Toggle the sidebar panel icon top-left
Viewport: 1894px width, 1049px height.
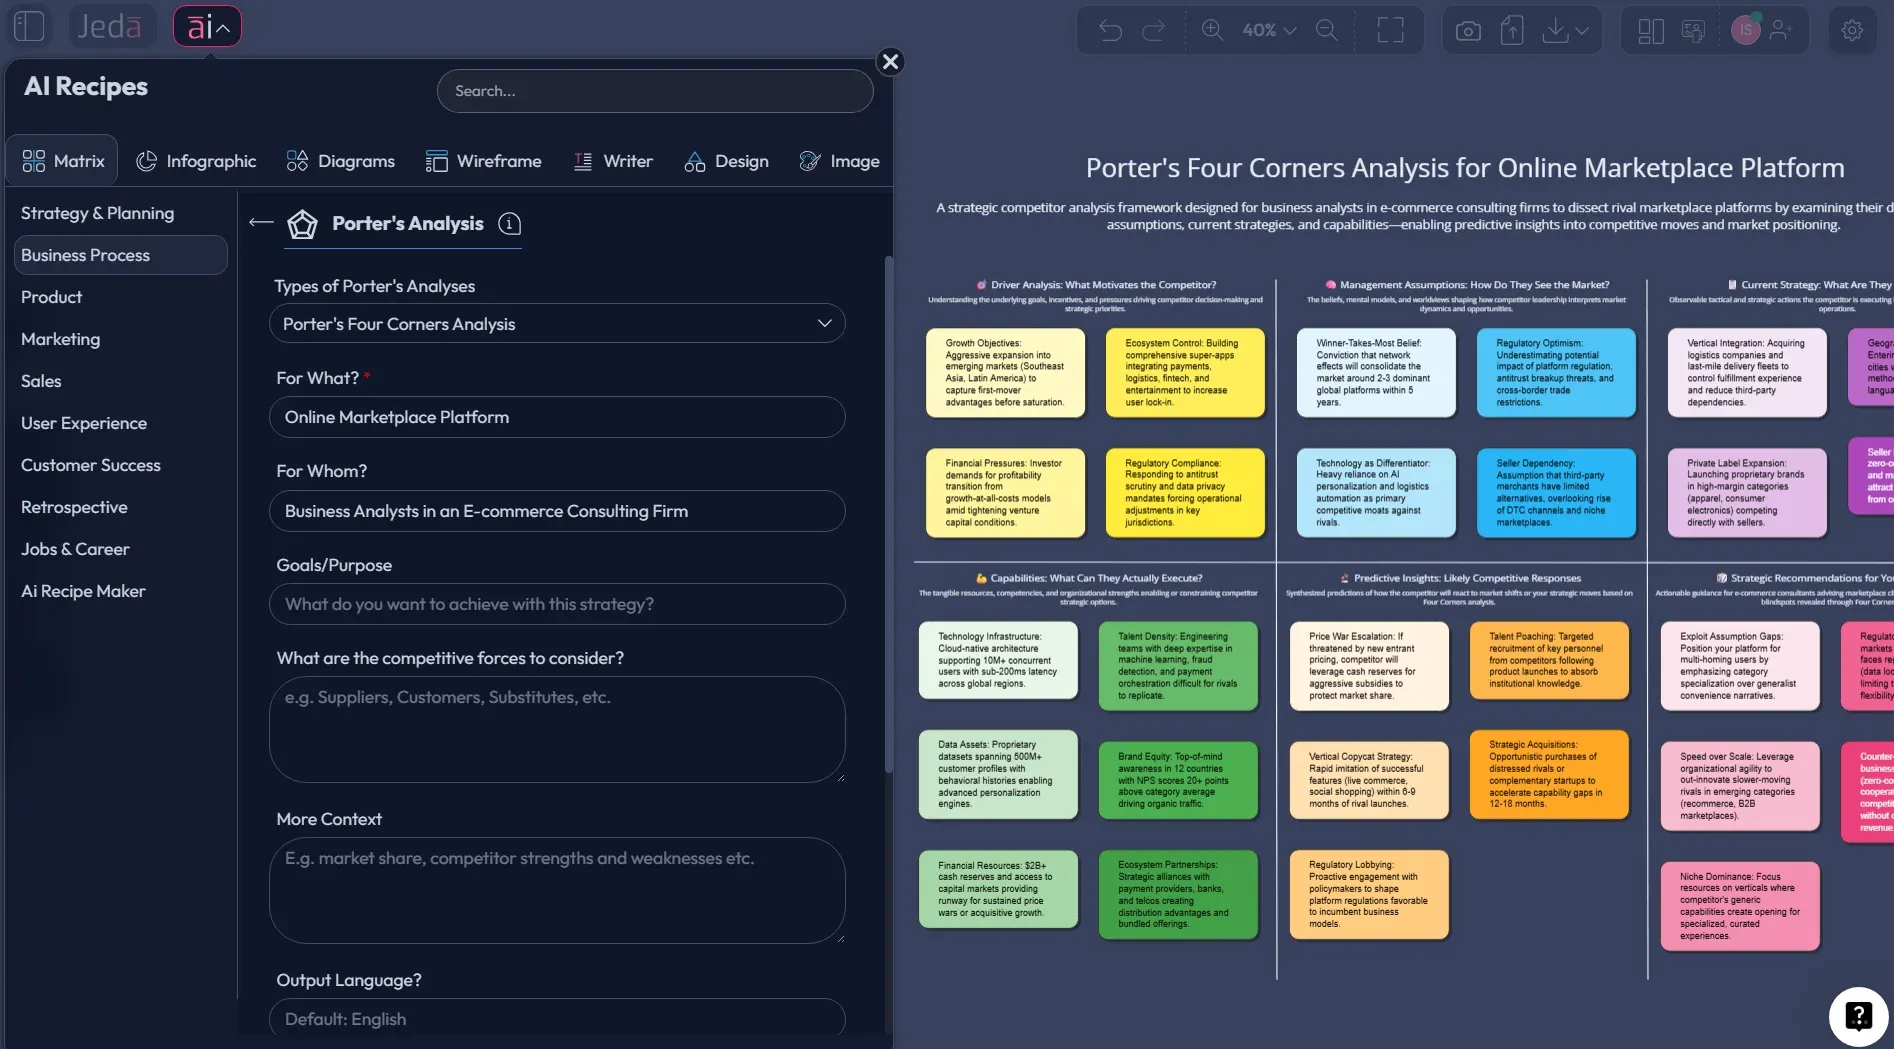click(29, 26)
